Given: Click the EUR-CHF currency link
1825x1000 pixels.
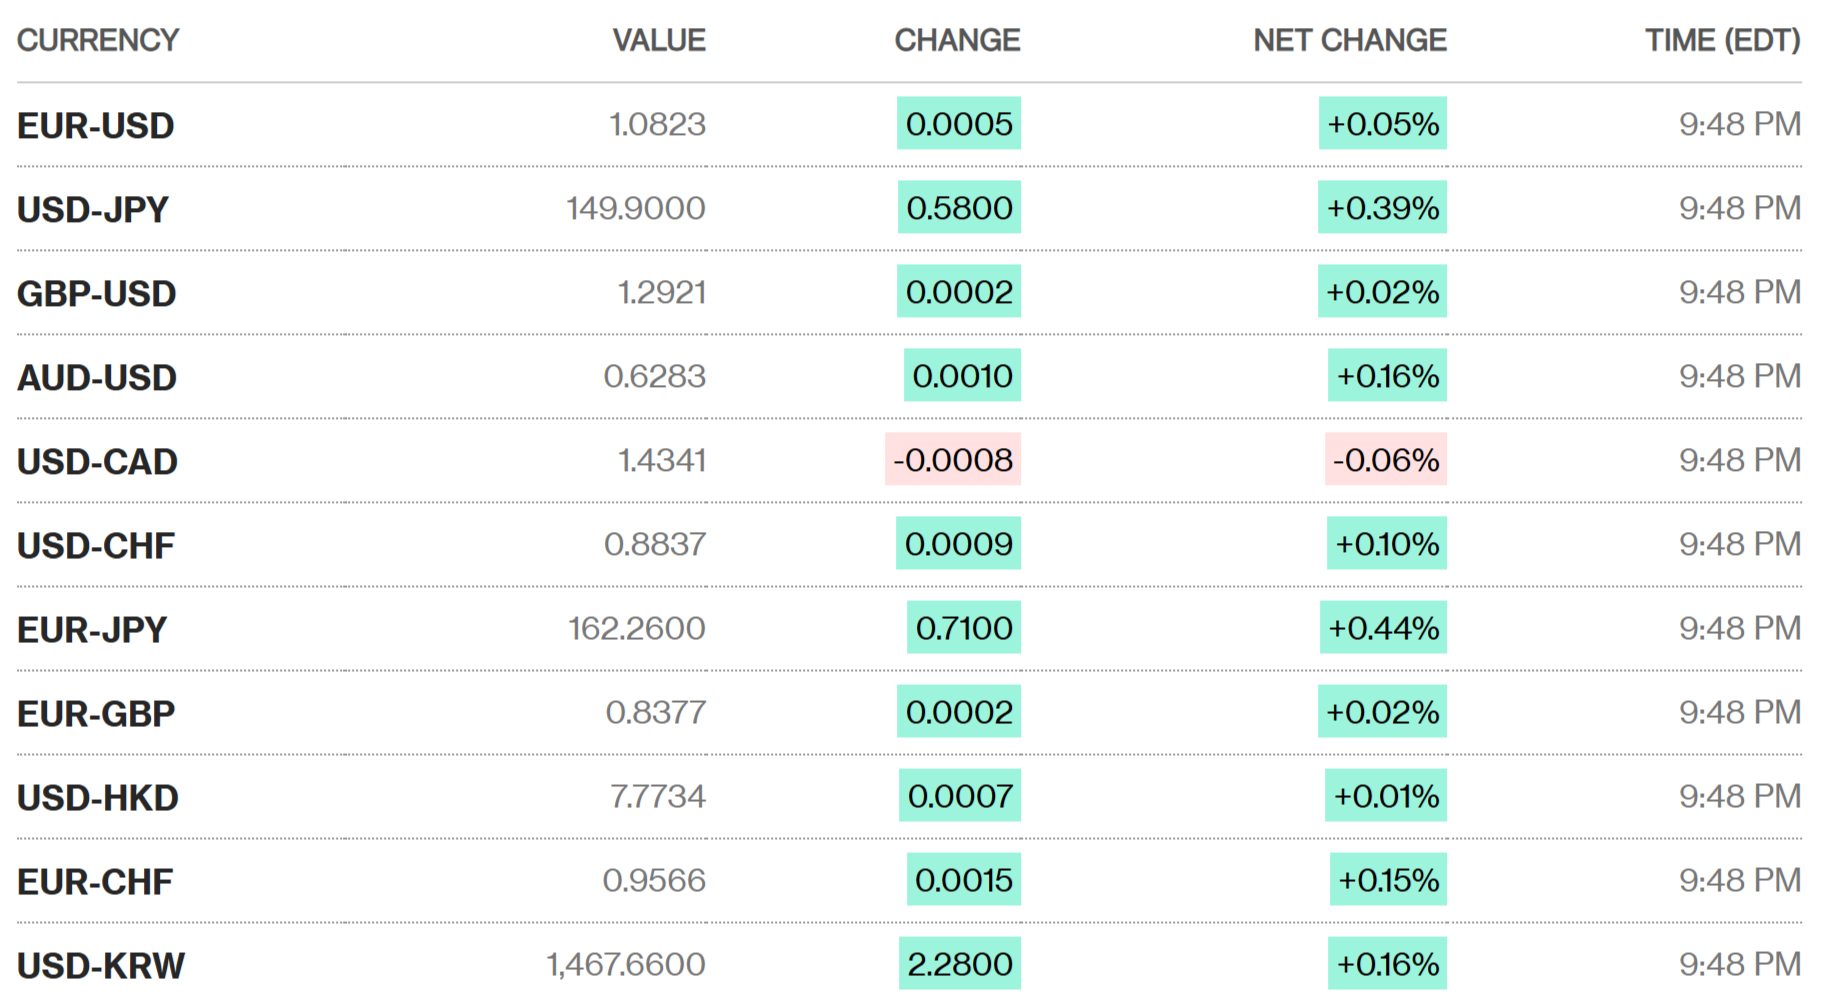Looking at the screenshot, I should click(x=95, y=882).
